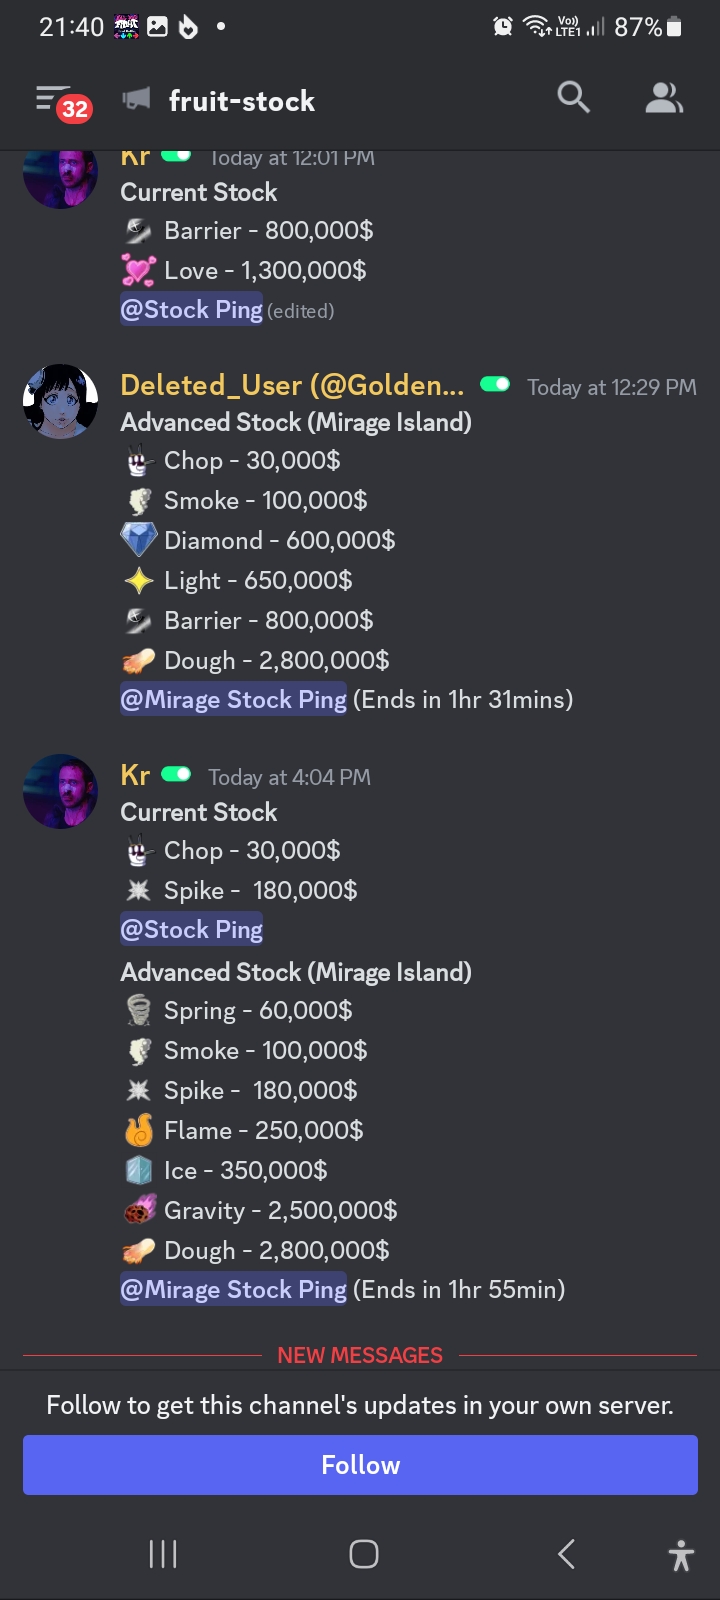Image resolution: width=720 pixels, height=1600 pixels.
Task: Tap the Android back arrow
Action: coord(566,1554)
